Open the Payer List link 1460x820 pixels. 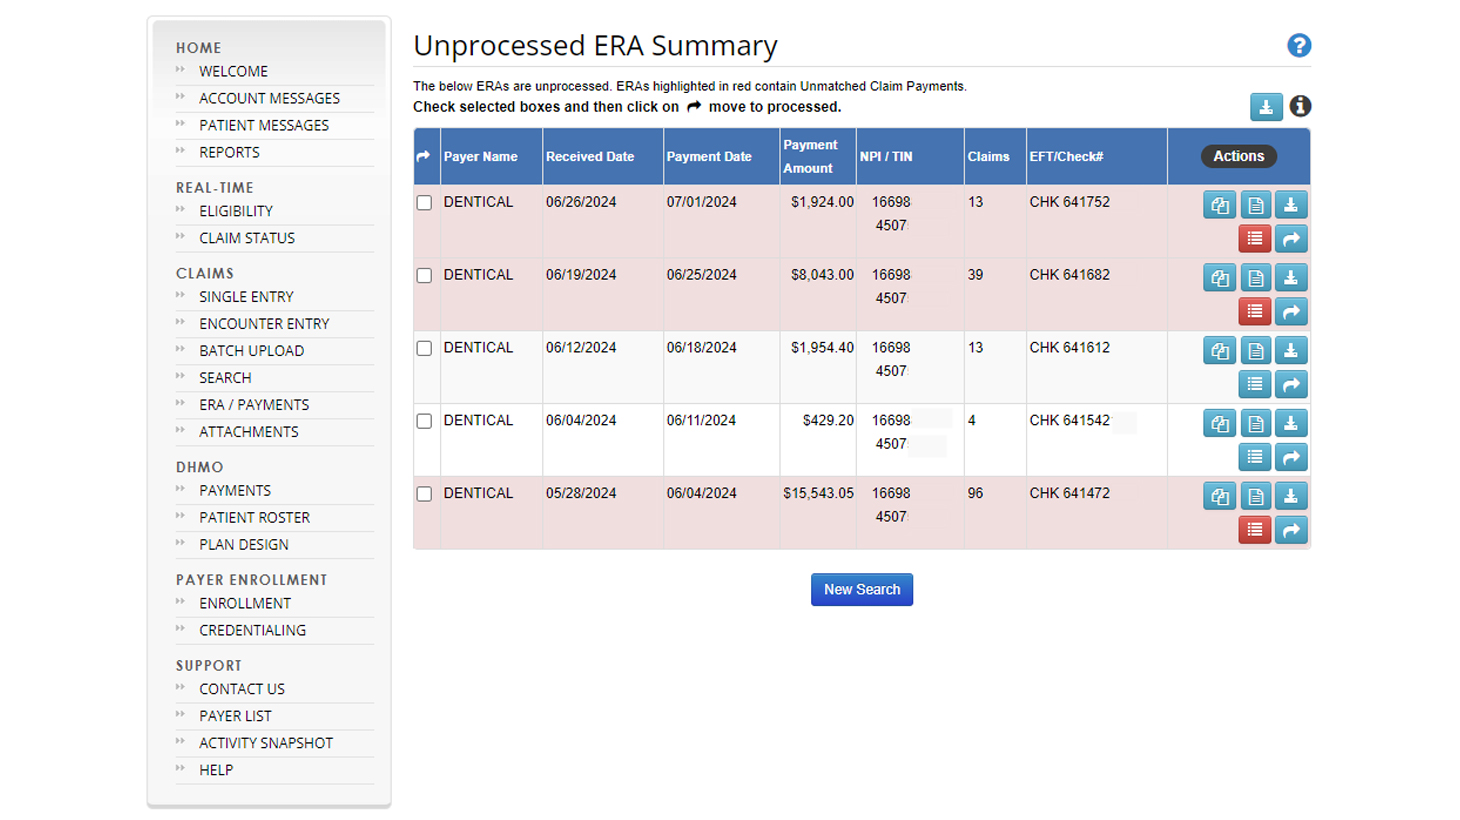[235, 716]
